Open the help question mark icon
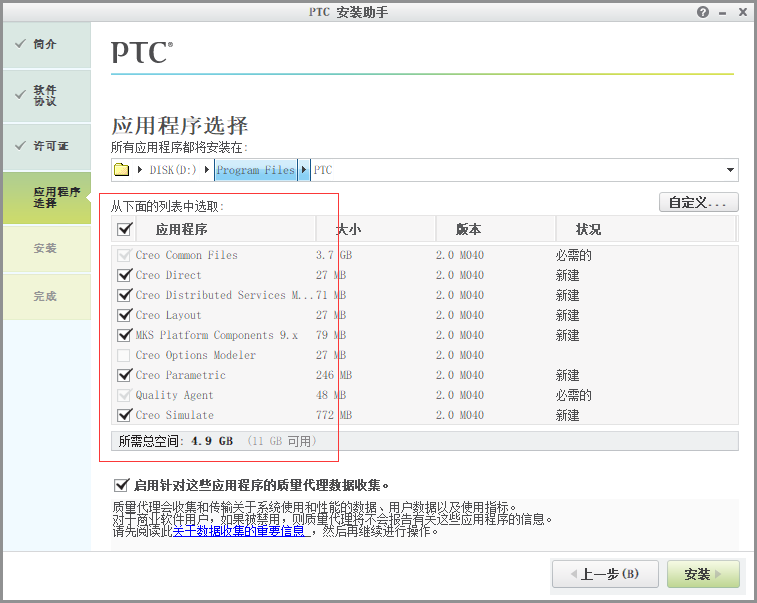 tap(703, 12)
